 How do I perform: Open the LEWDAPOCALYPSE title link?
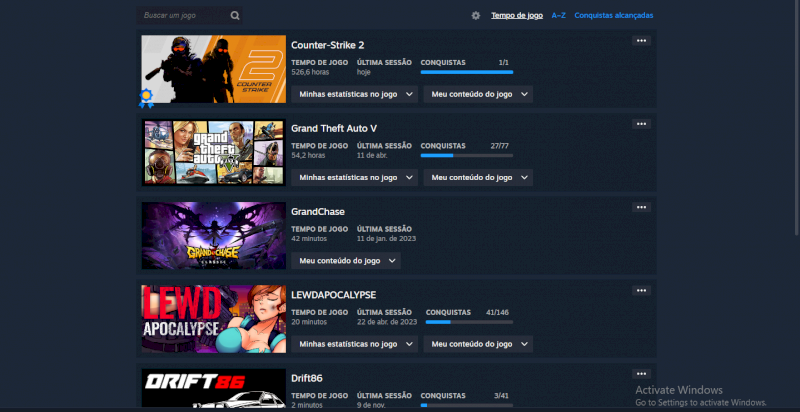[x=334, y=295]
